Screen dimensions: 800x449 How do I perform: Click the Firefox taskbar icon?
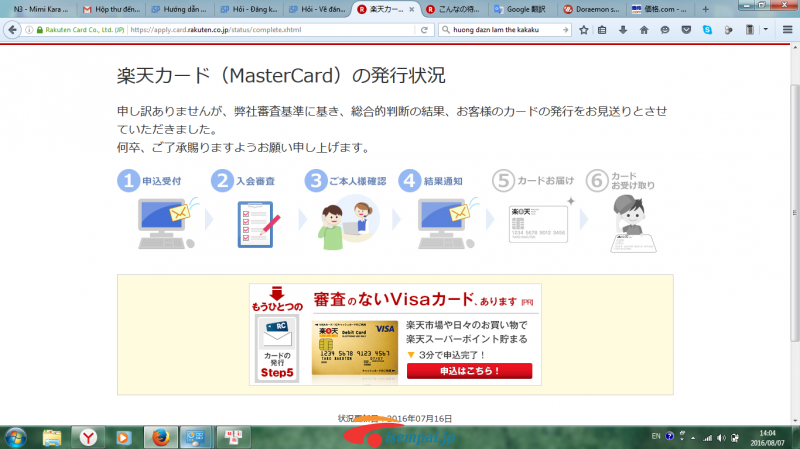(x=161, y=438)
